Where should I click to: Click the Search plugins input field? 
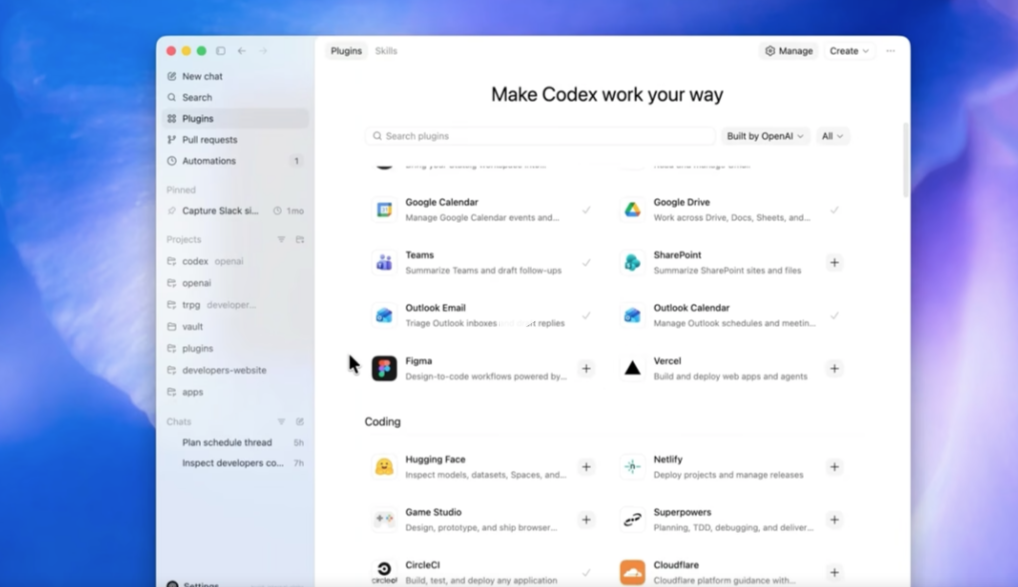(x=540, y=136)
